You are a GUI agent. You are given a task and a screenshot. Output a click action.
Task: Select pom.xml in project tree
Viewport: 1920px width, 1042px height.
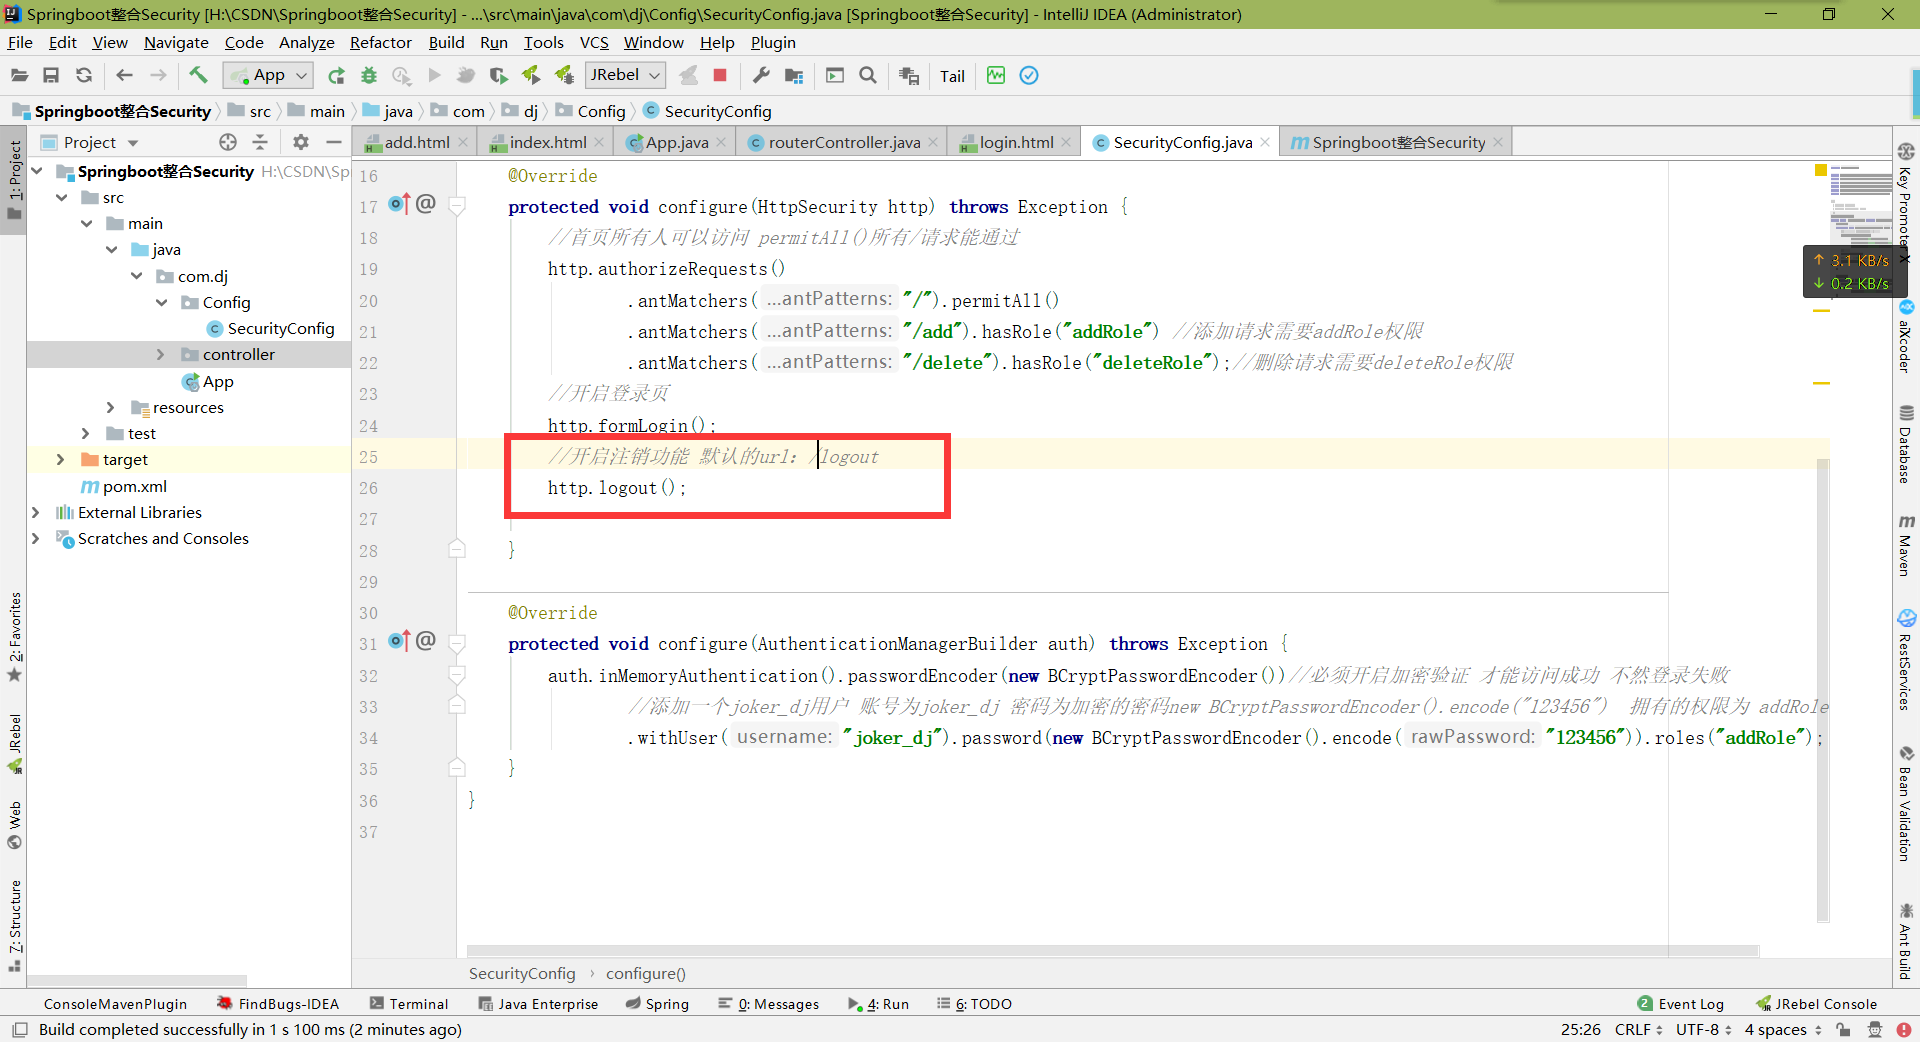click(124, 487)
